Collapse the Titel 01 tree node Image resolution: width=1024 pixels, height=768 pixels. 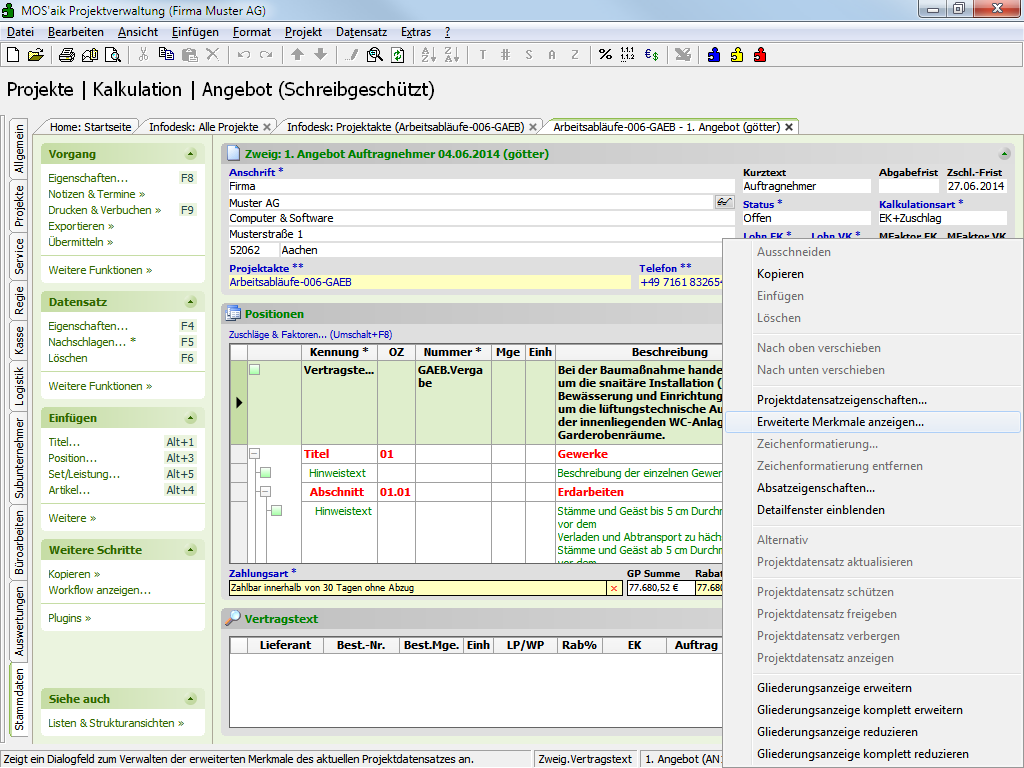[254, 454]
